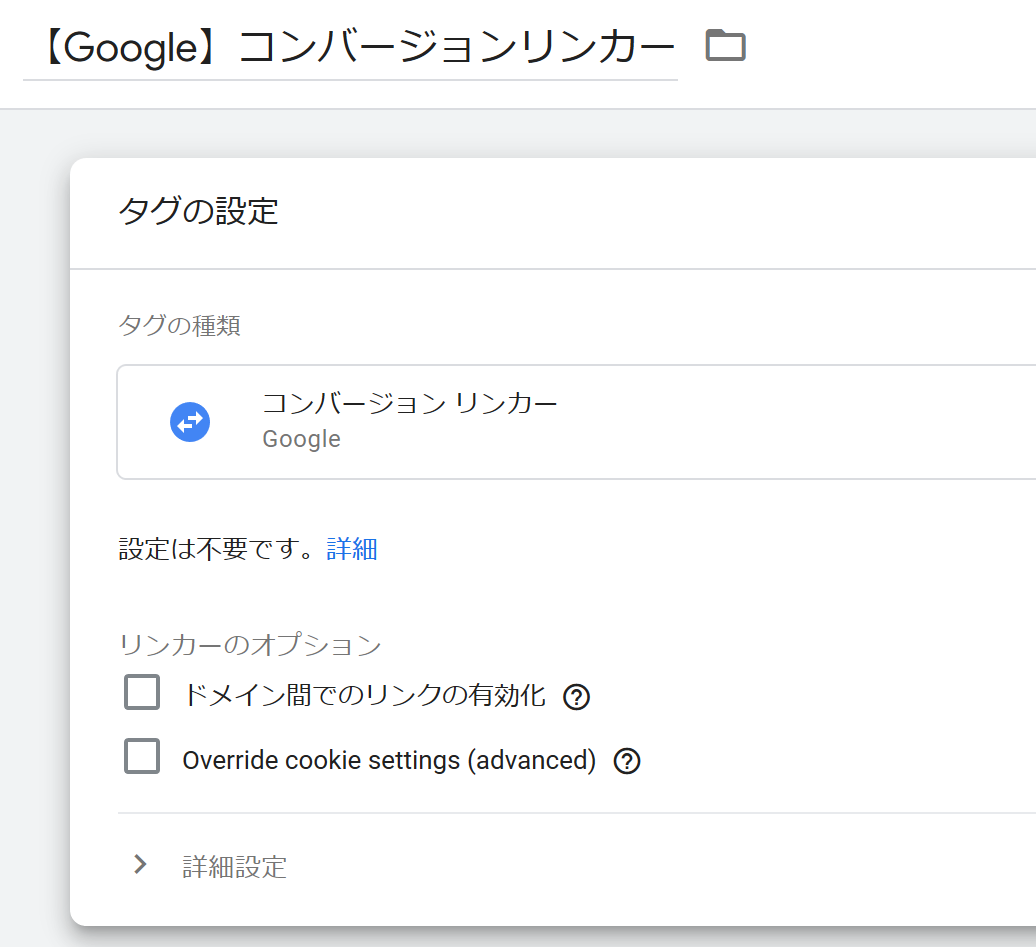Select the 詳細設定 label text
Image resolution: width=1036 pixels, height=947 pixels.
(235, 867)
